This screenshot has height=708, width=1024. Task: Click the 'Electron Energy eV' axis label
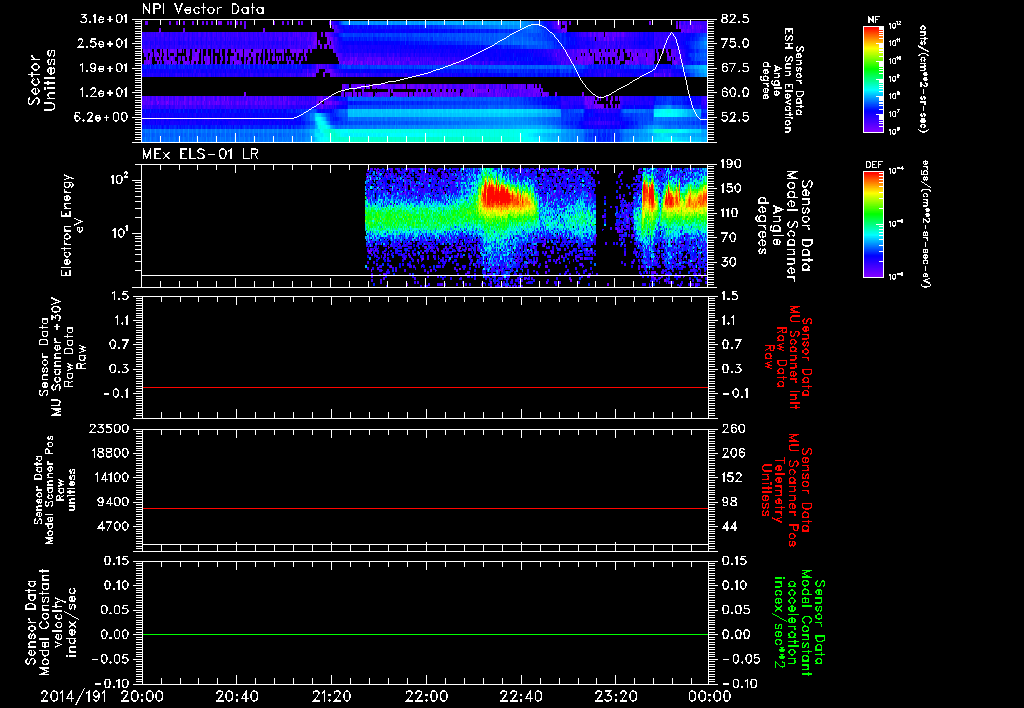[73, 225]
